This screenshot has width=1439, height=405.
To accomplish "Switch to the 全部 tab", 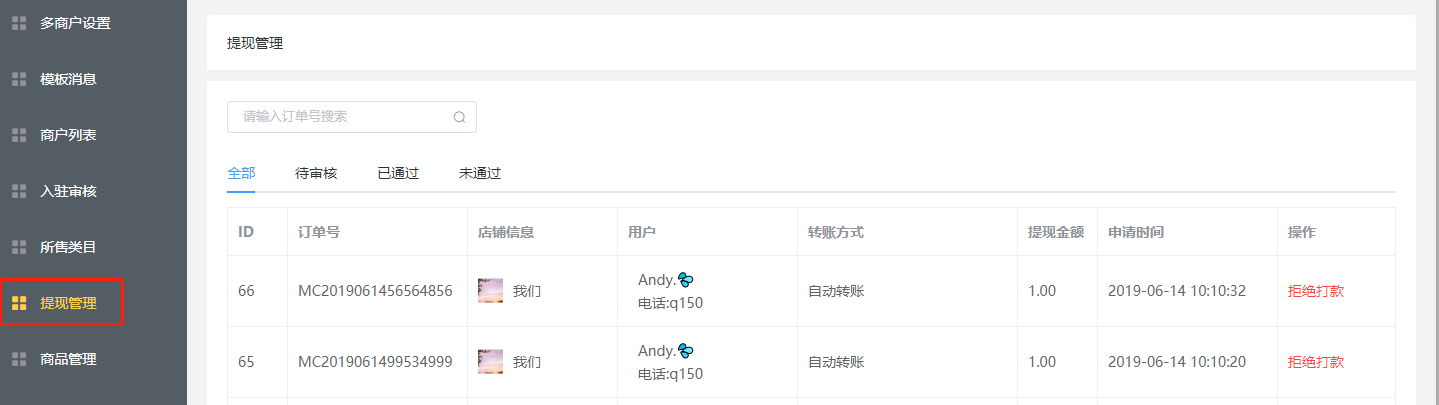I will 241,173.
